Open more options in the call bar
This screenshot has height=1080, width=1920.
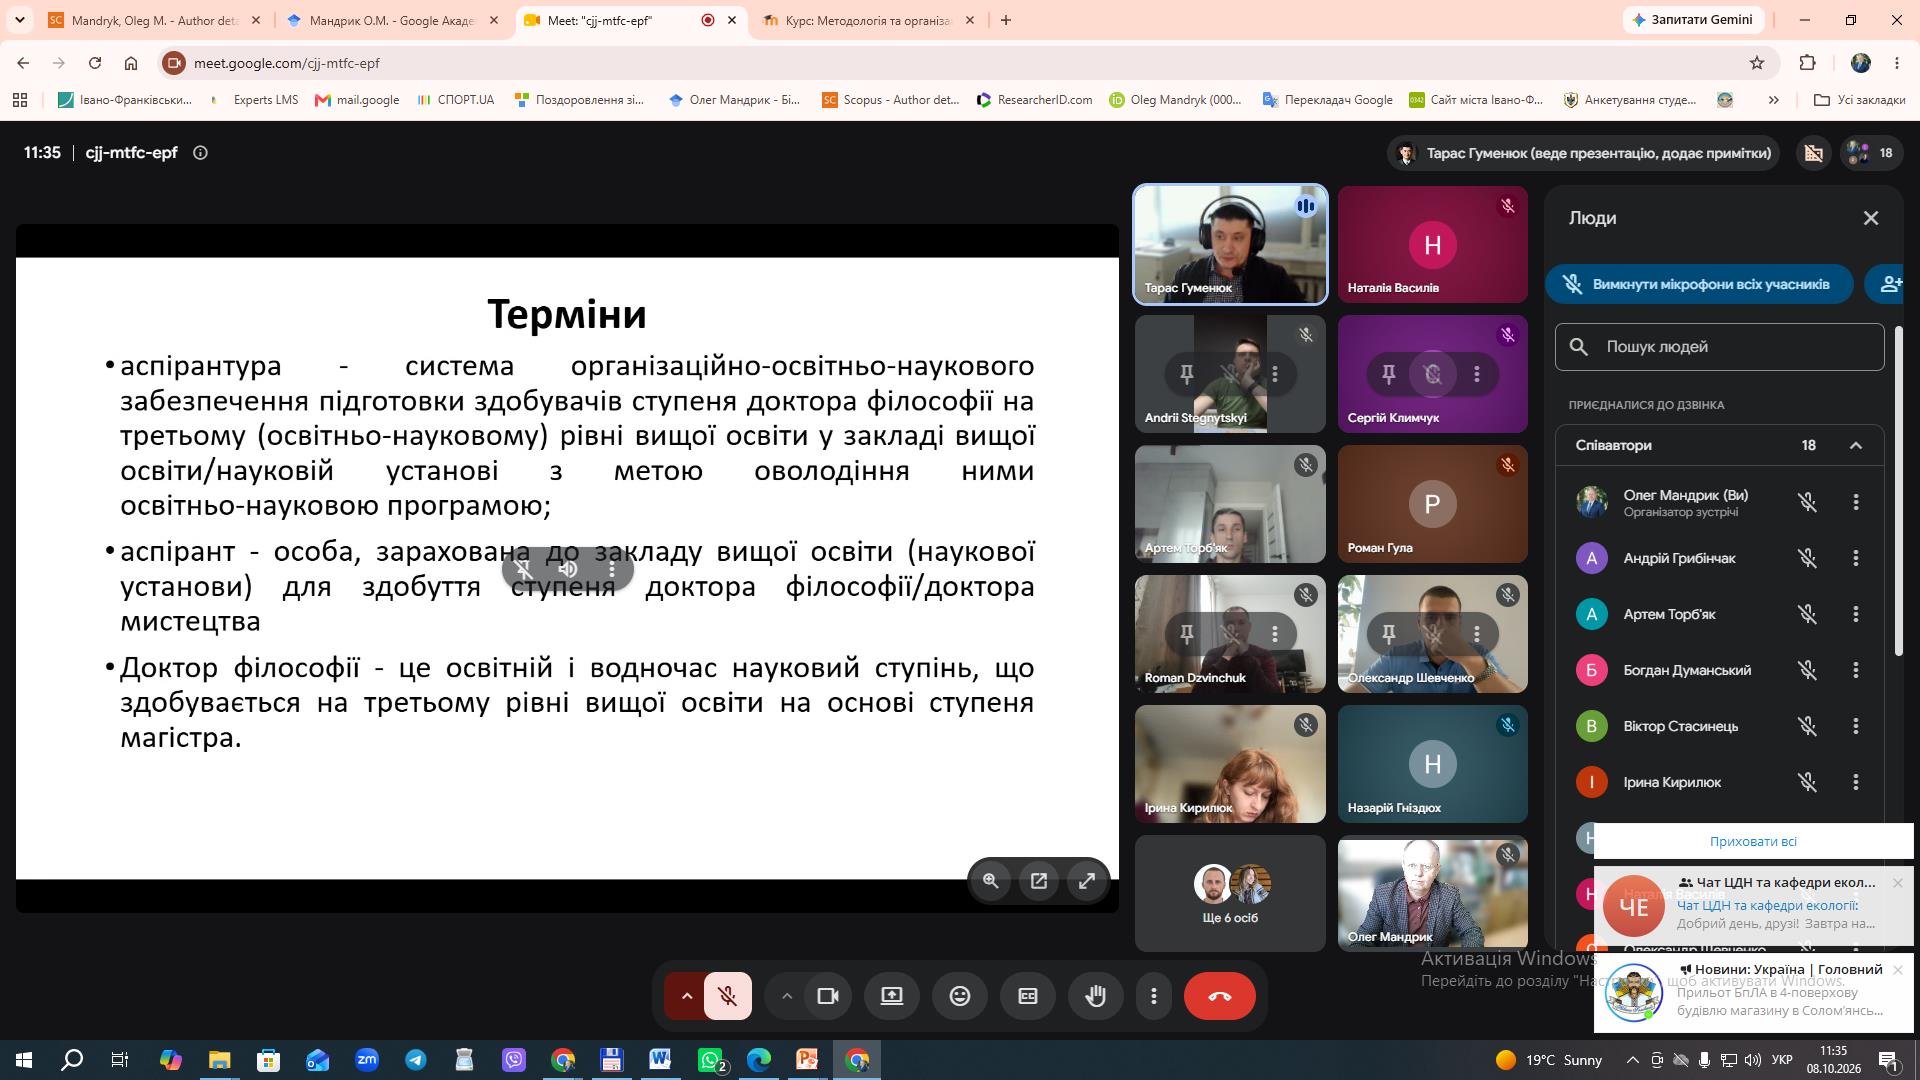[x=1153, y=996]
